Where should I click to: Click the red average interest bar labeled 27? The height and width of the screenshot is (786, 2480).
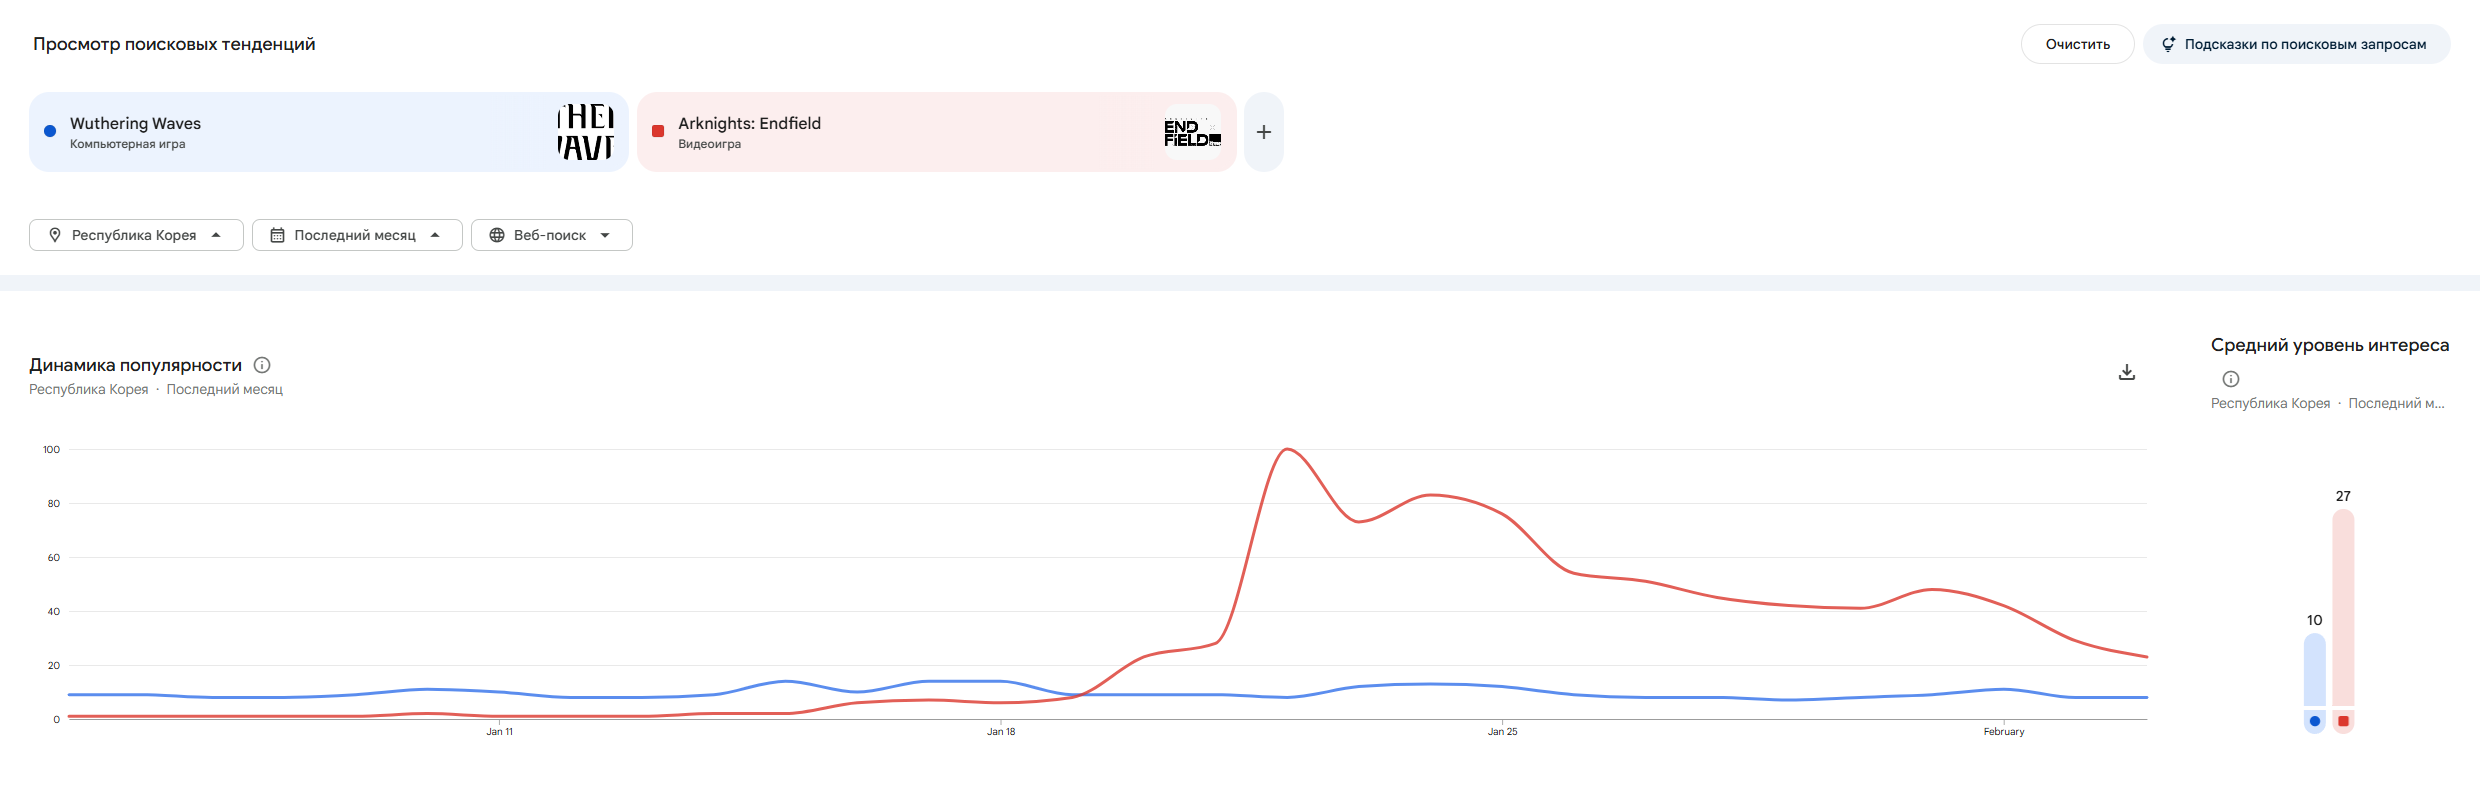(2343, 608)
